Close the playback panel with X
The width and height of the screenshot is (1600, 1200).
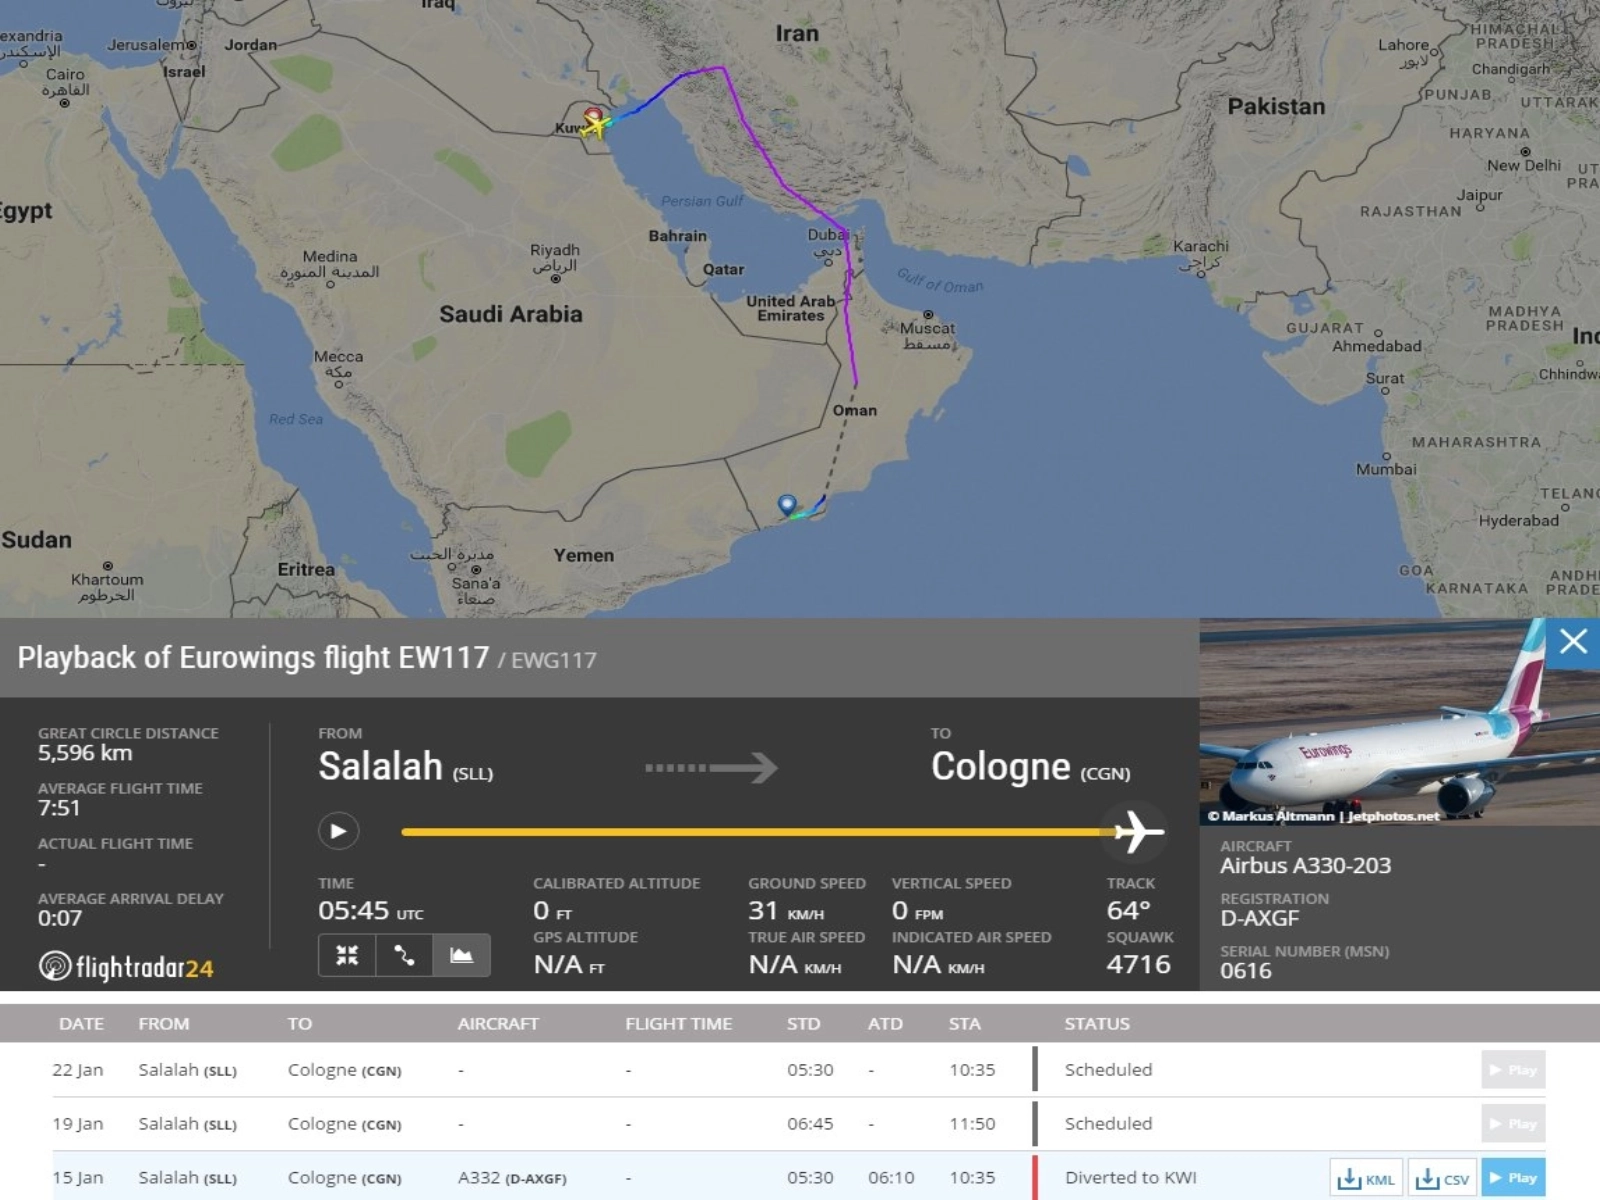pyautogui.click(x=1573, y=642)
